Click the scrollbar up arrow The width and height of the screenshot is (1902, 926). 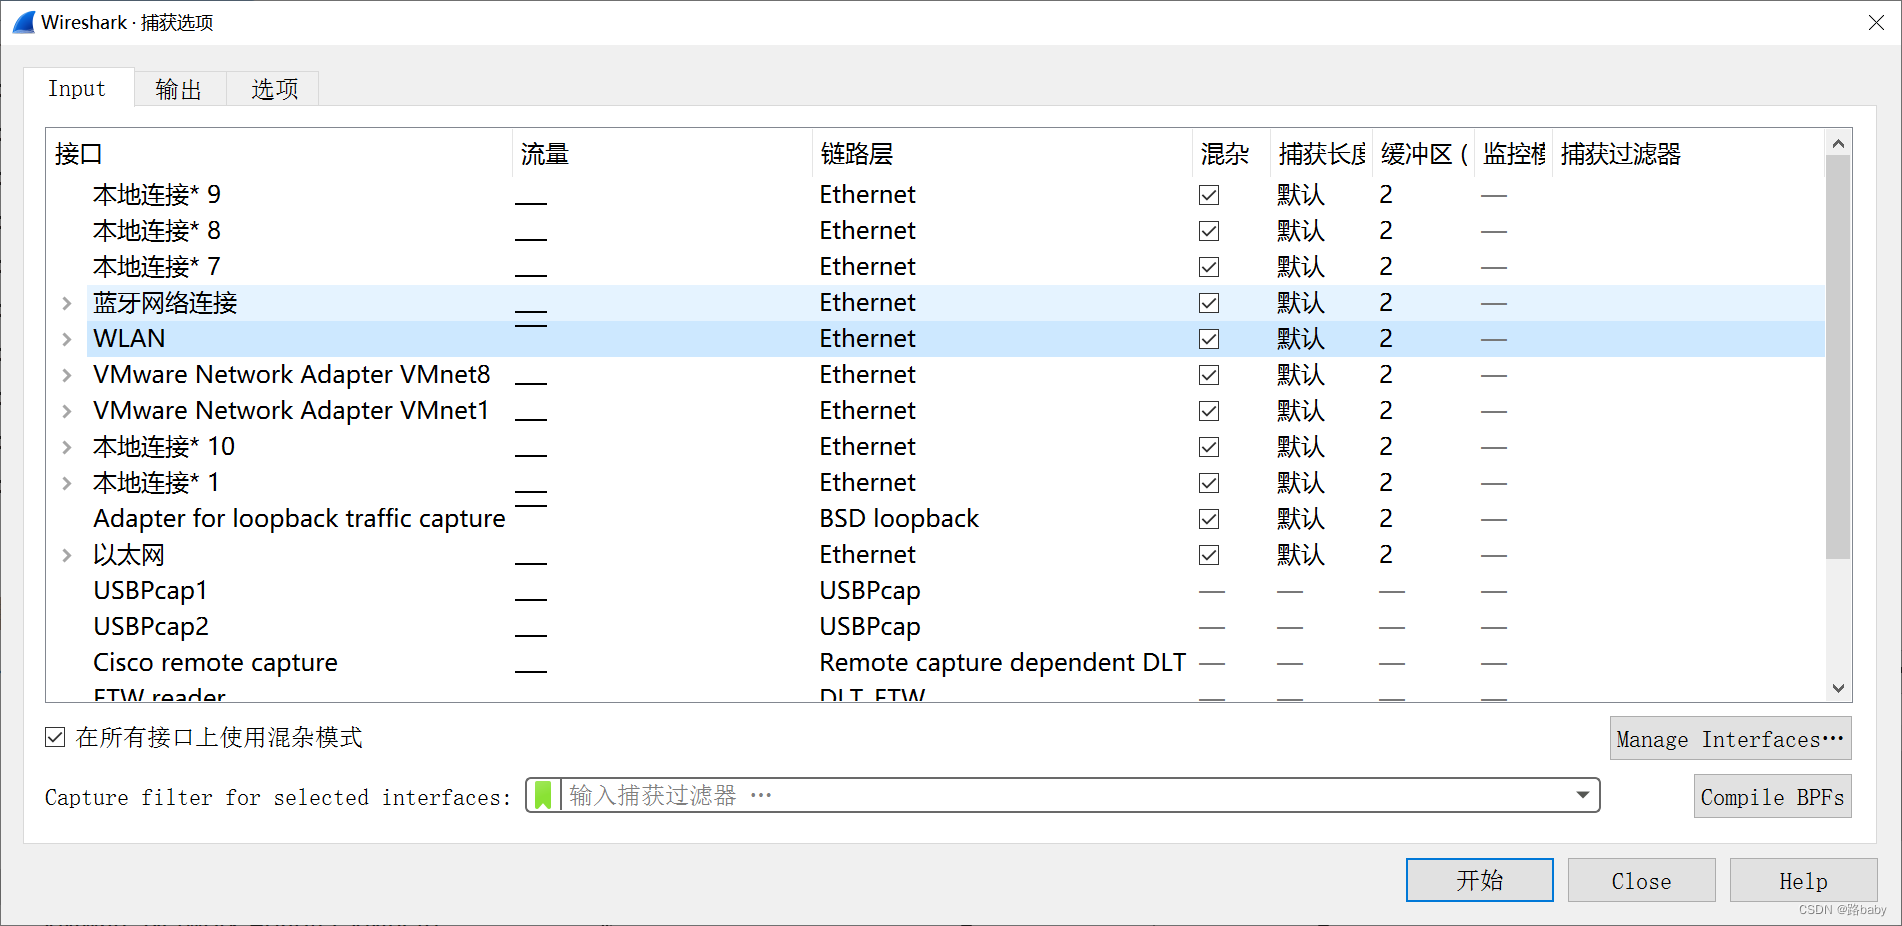1838,144
